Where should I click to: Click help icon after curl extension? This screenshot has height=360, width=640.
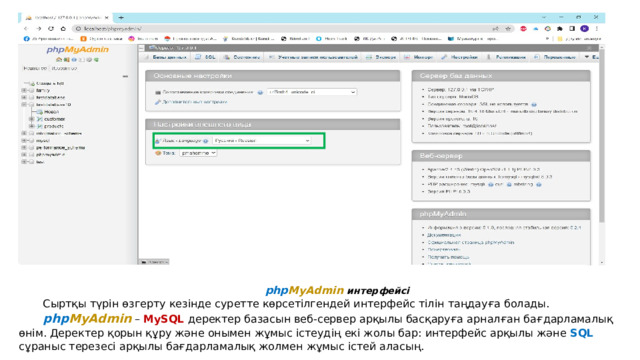coord(509,184)
